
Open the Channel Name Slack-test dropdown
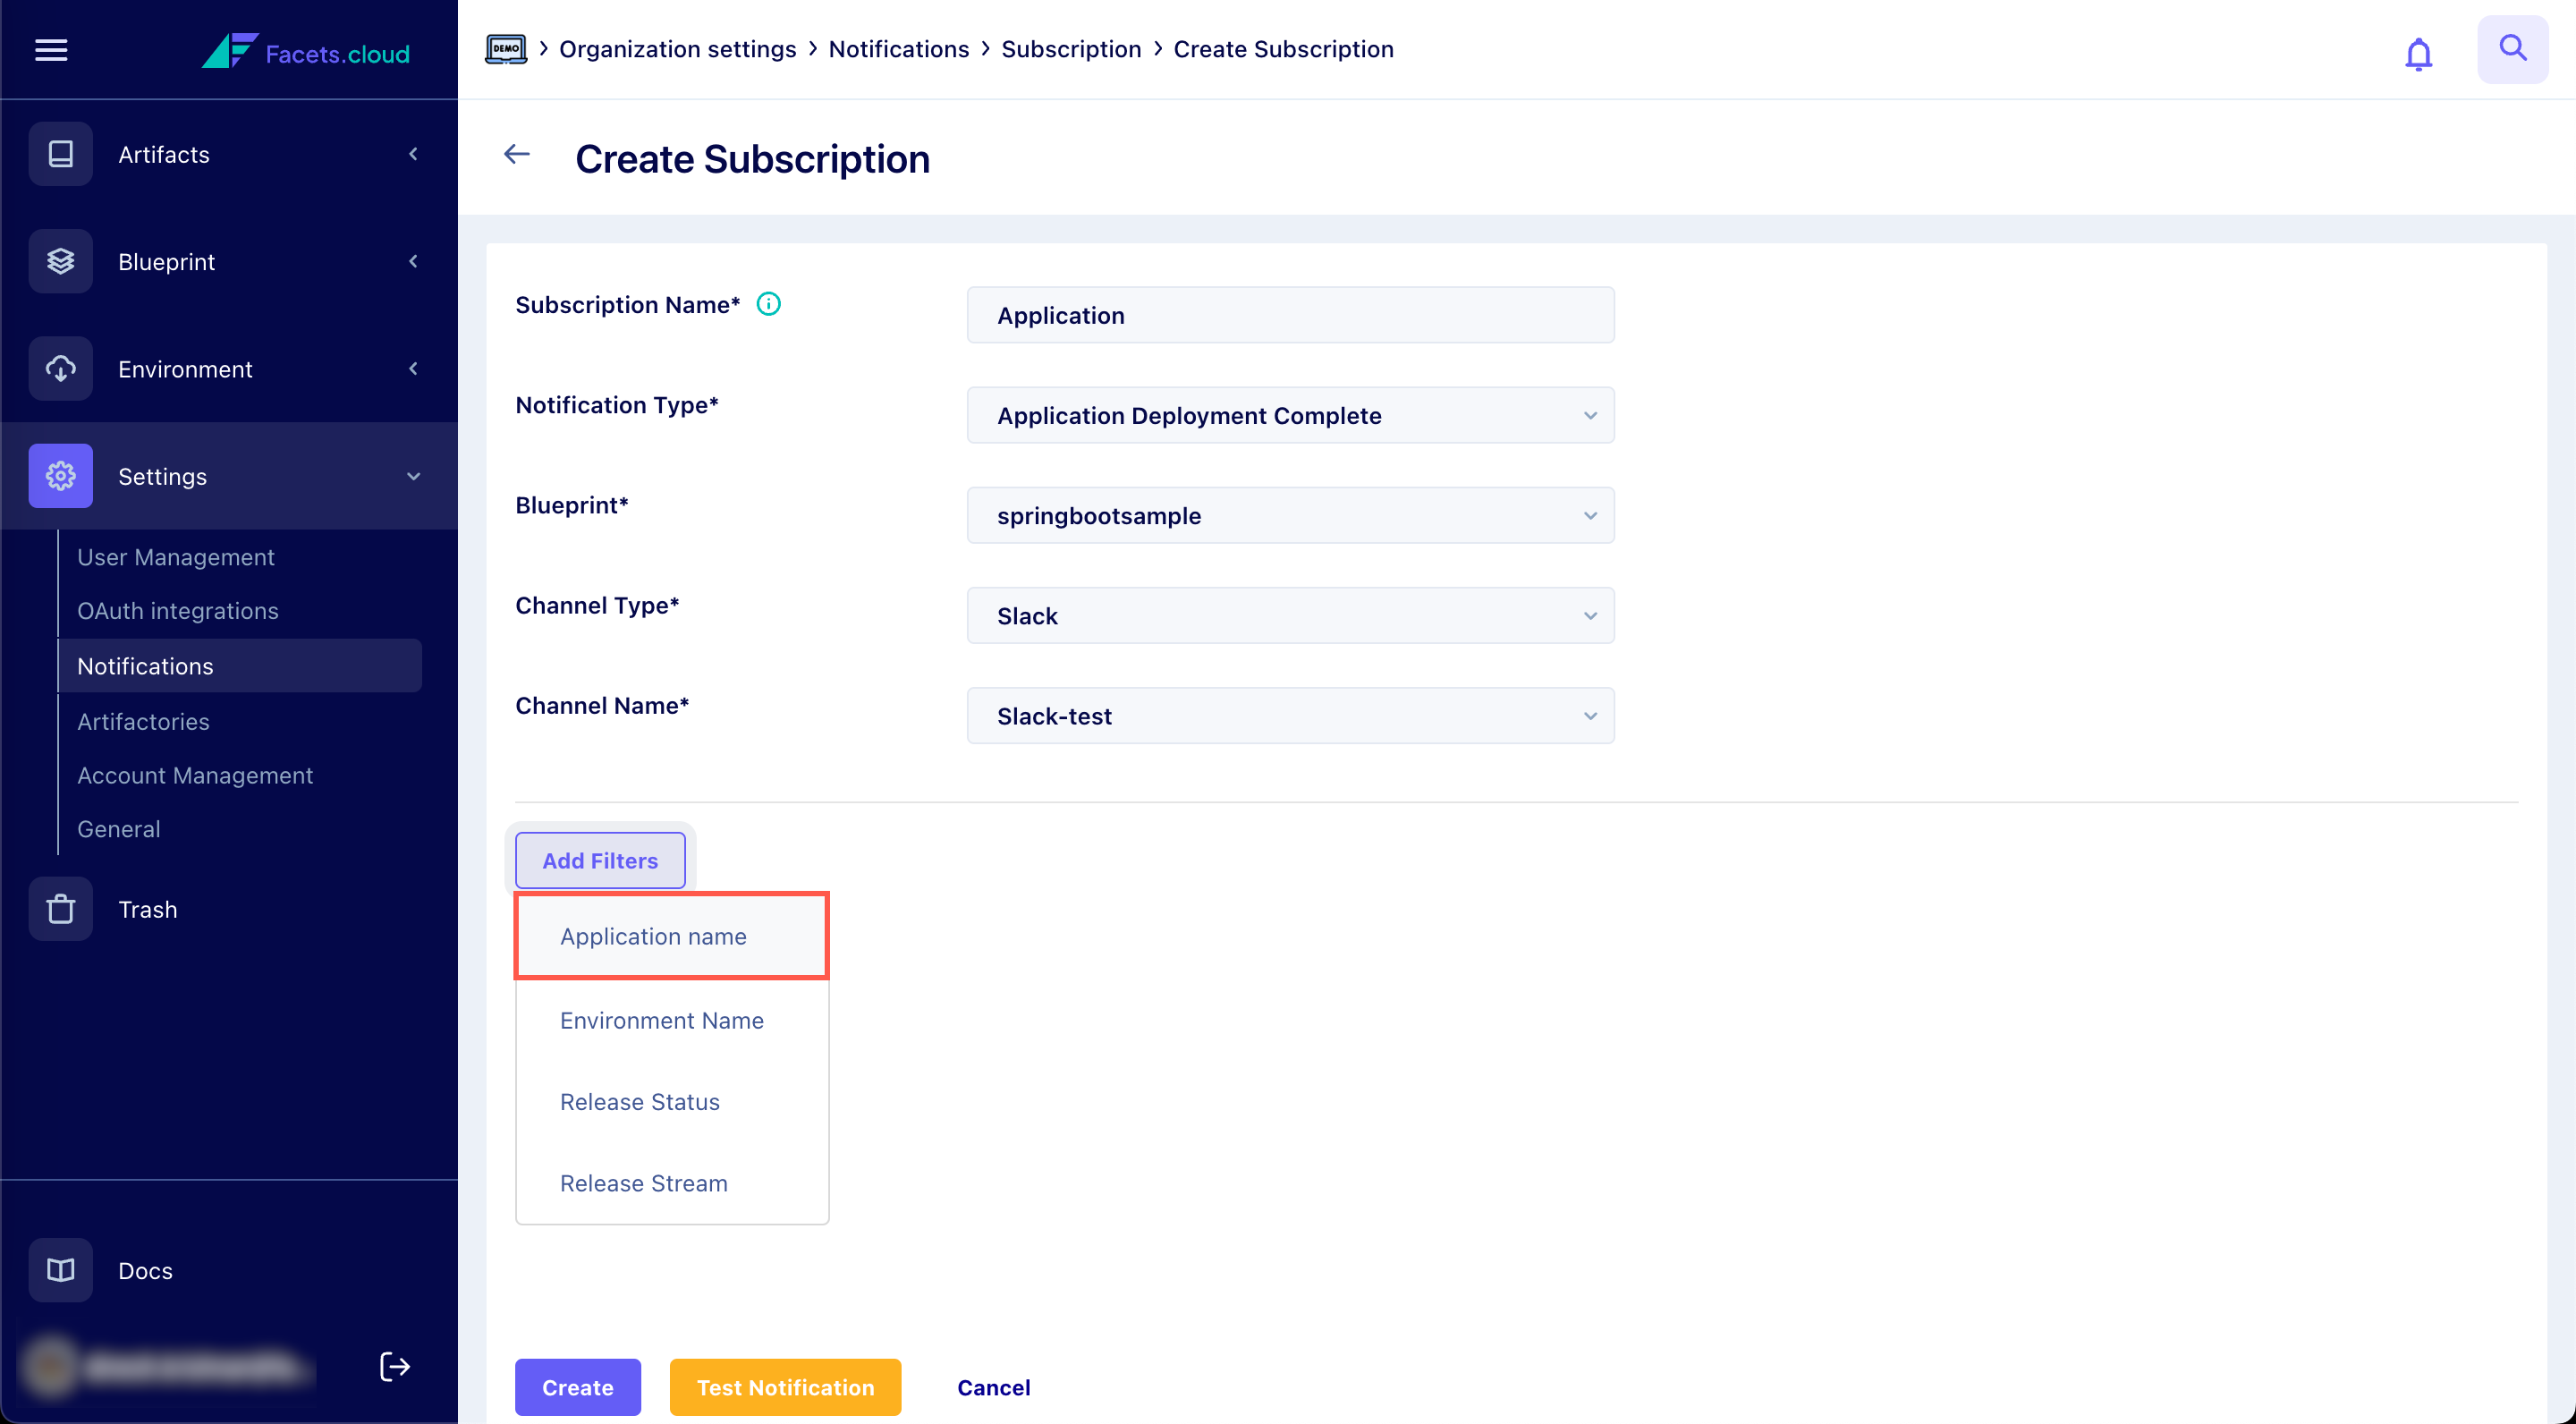pos(1290,716)
